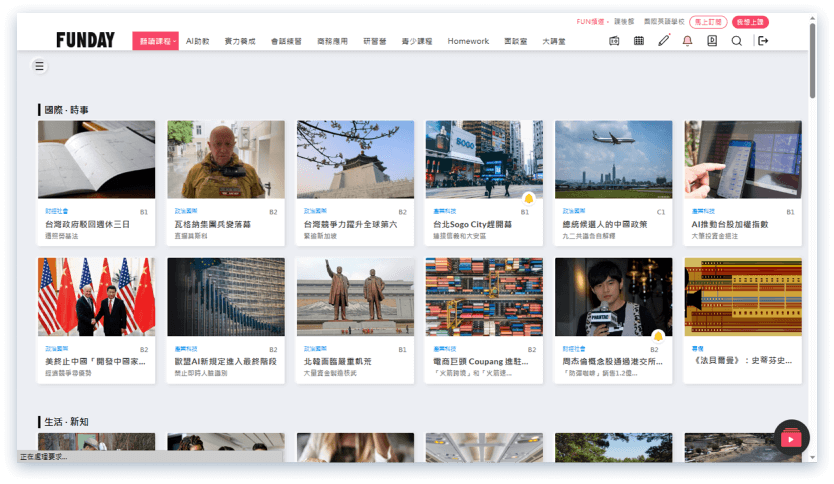The image size is (834, 484).
Task: Click the 國際 · 時事 section heading
Action: [66, 110]
